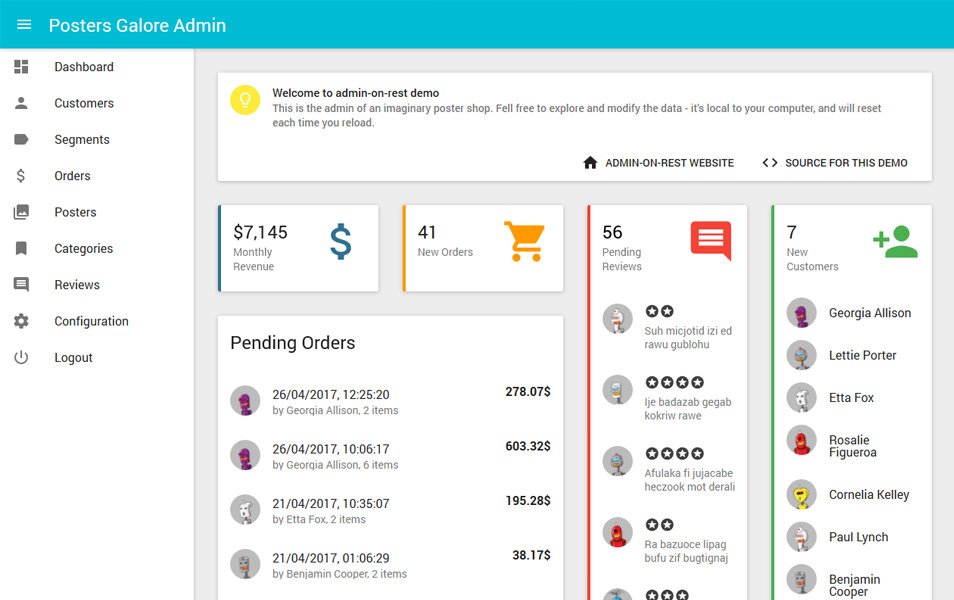Click the Dashboard grid icon
This screenshot has width=954, height=600.
click(x=21, y=66)
